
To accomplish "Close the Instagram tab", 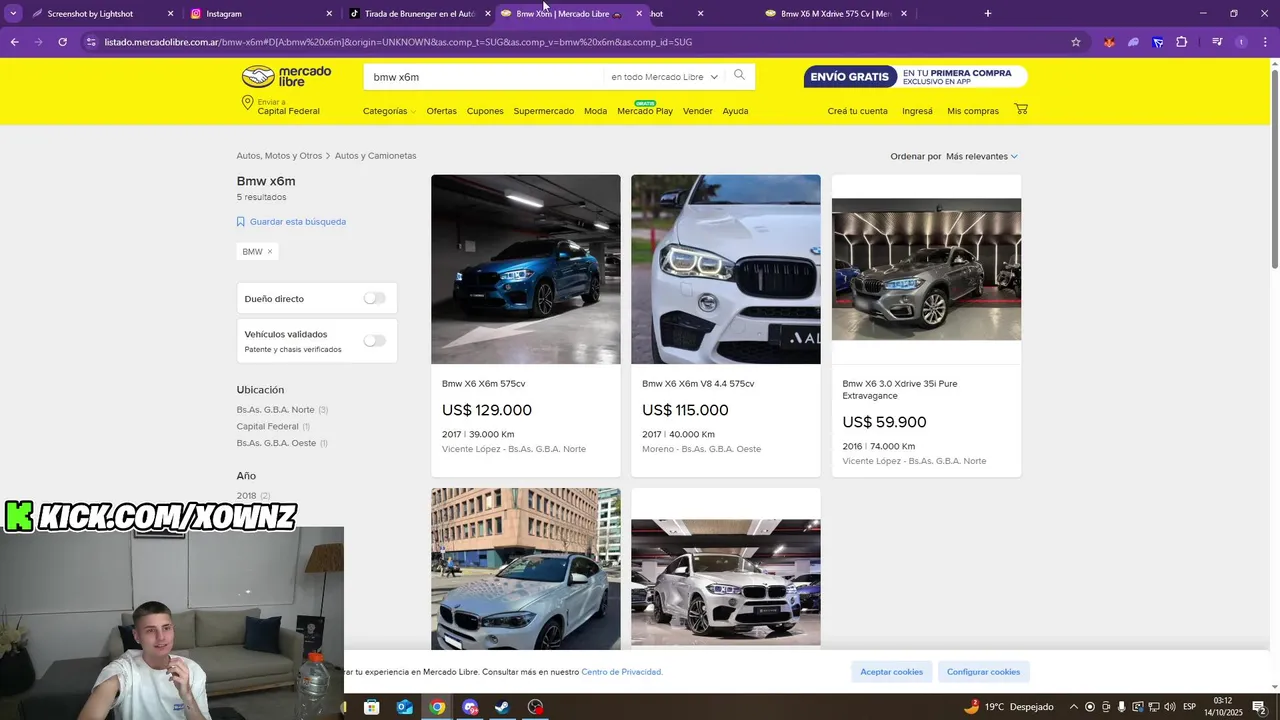I will pos(329,14).
